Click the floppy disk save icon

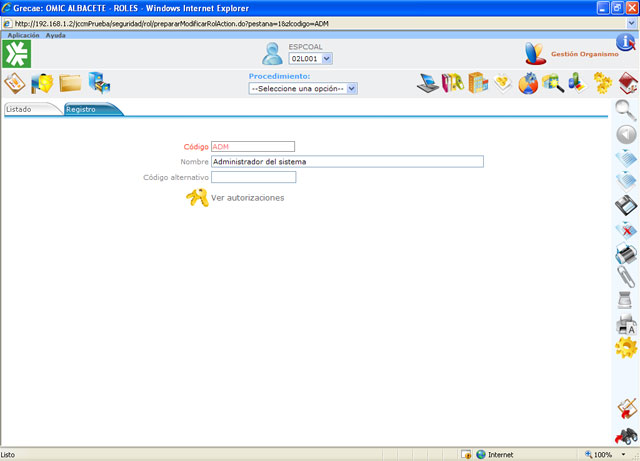[x=626, y=205]
